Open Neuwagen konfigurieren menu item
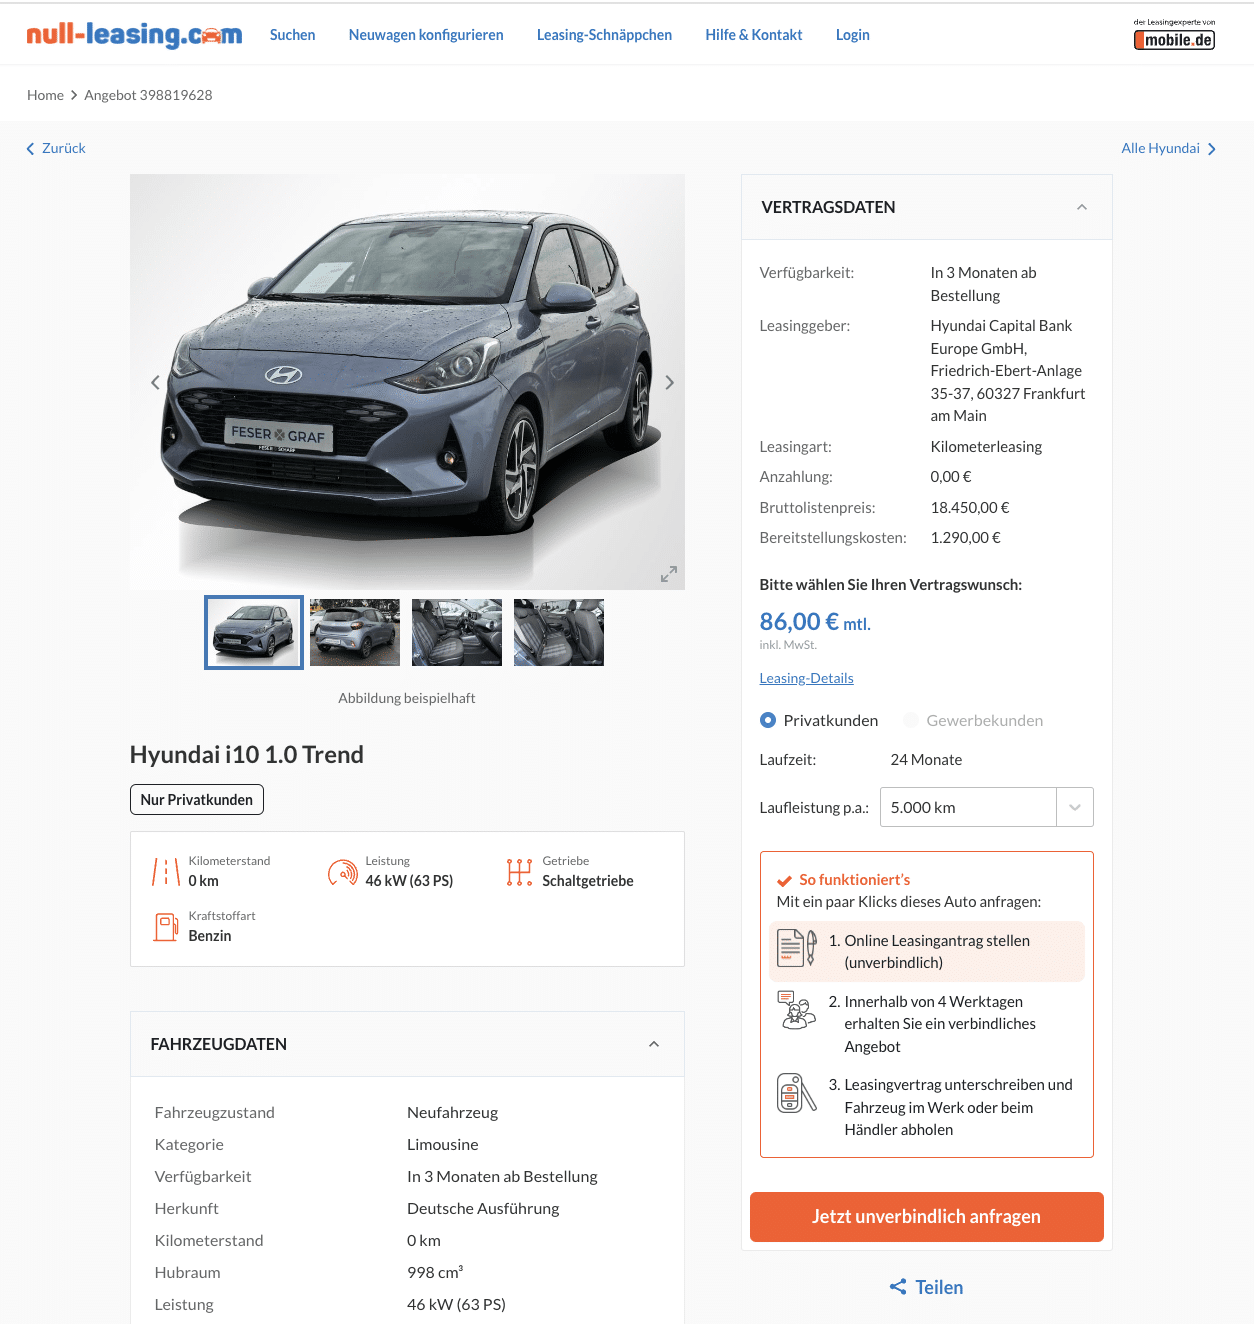The image size is (1254, 1324). (x=426, y=35)
